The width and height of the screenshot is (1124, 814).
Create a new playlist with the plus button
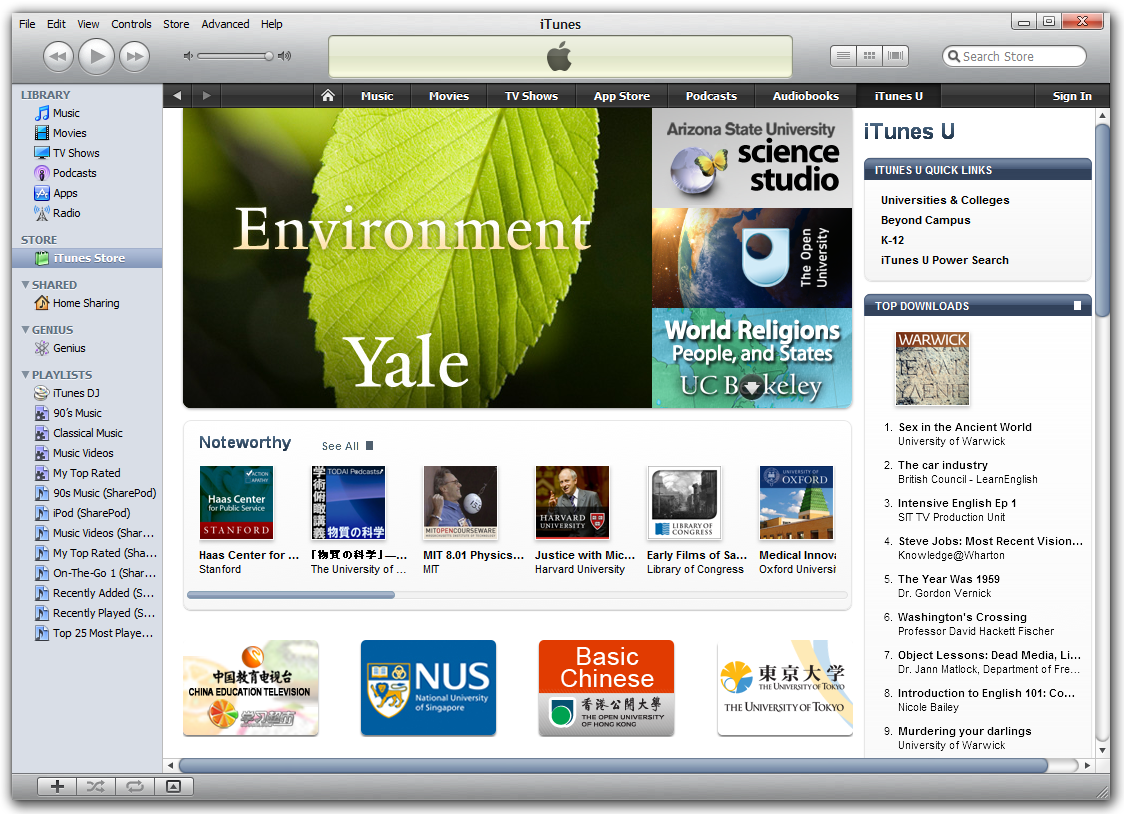[x=57, y=787]
